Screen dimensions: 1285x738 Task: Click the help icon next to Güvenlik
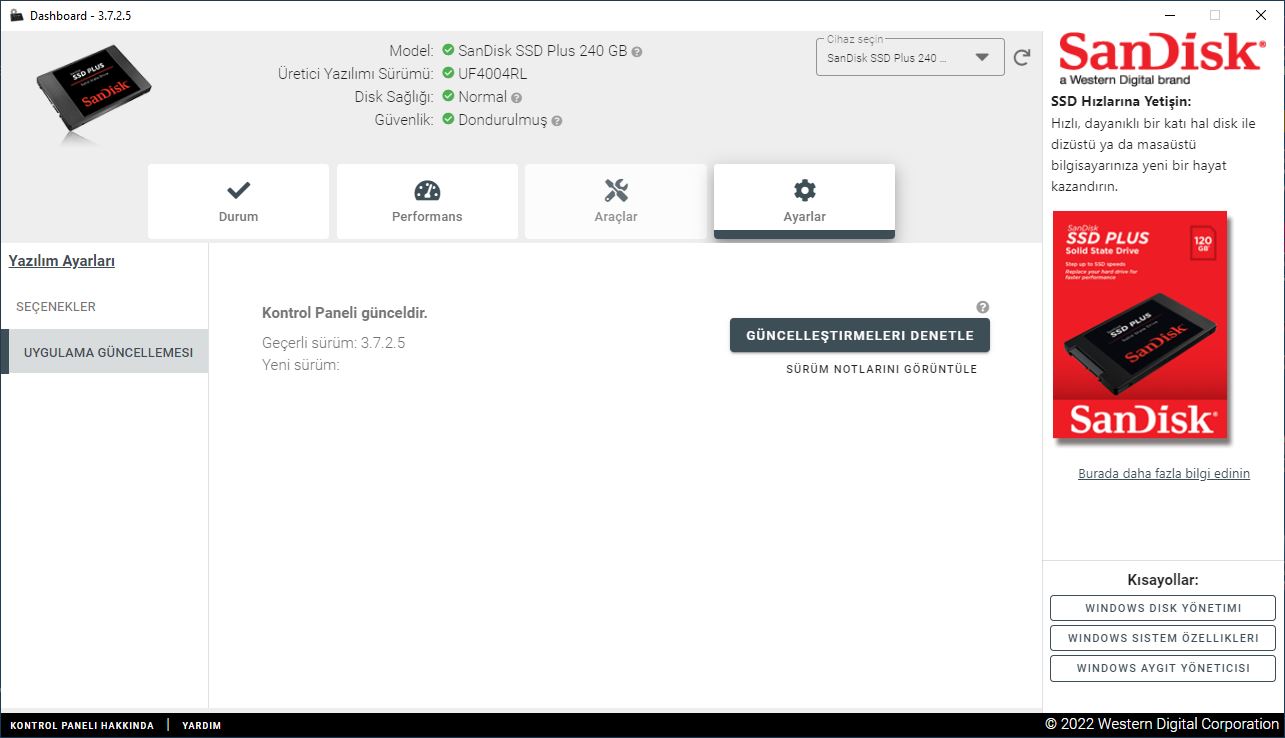[557, 121]
